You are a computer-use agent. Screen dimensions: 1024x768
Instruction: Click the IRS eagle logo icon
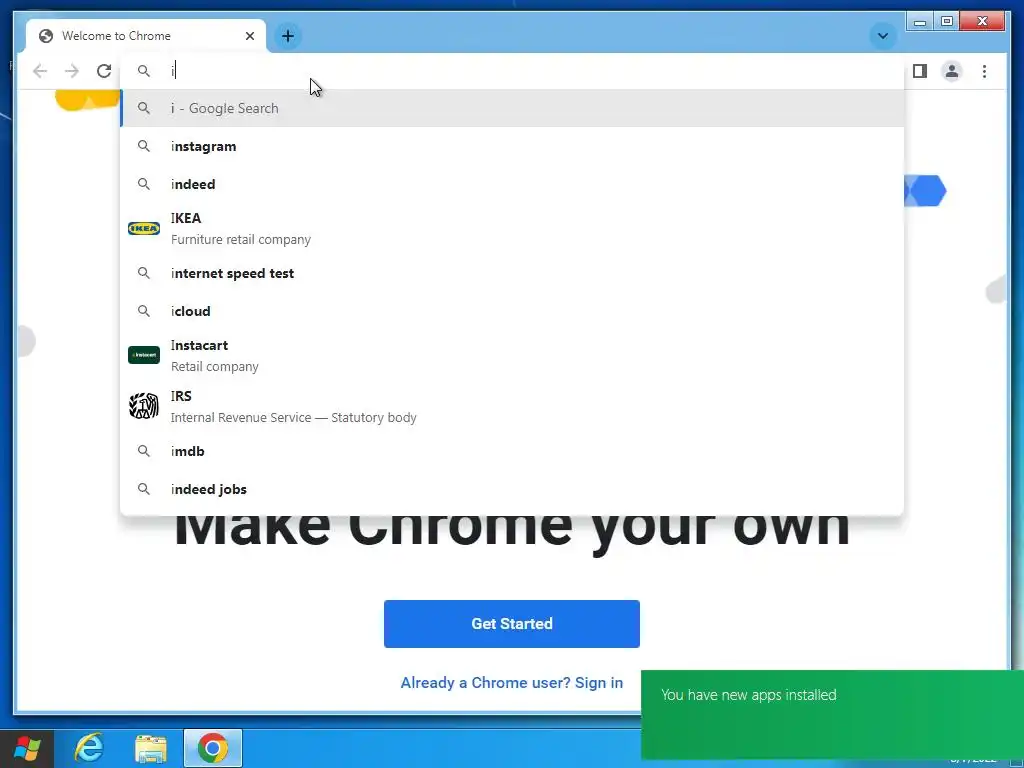click(144, 406)
